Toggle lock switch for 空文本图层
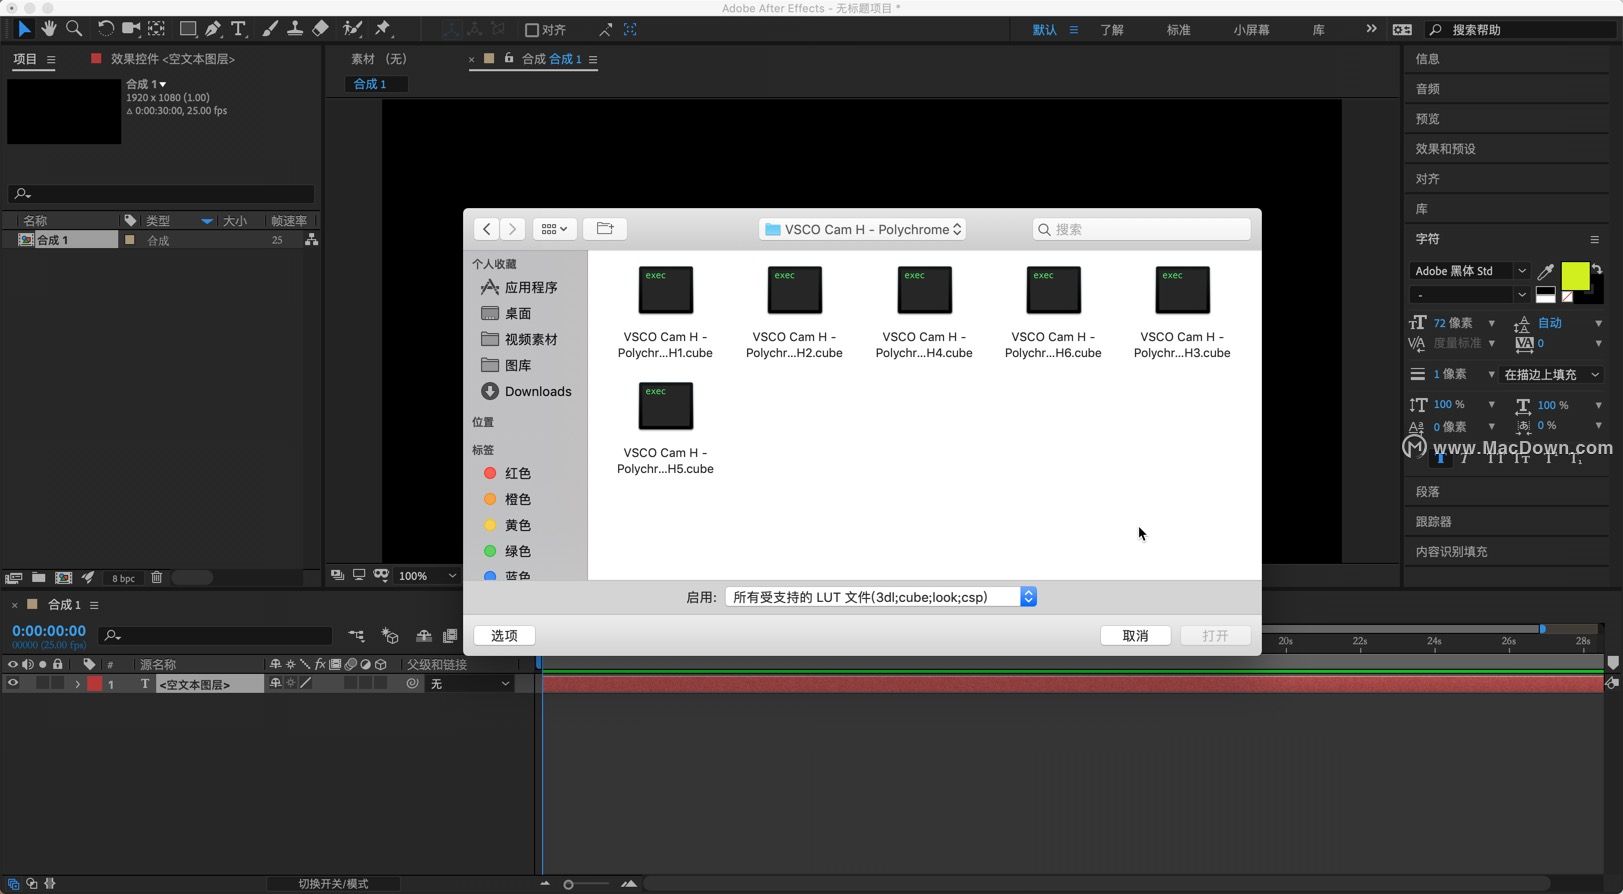 pos(58,684)
